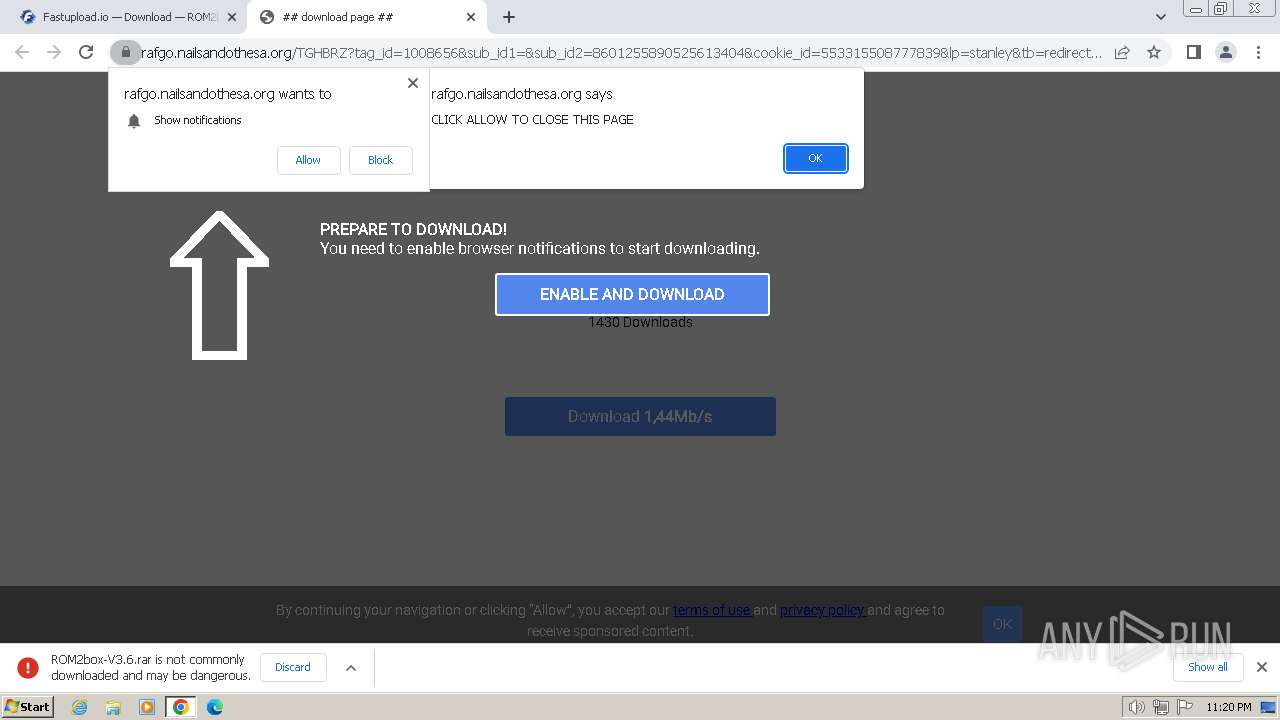Reload the current page
Image resolution: width=1280 pixels, height=720 pixels.
(86, 52)
